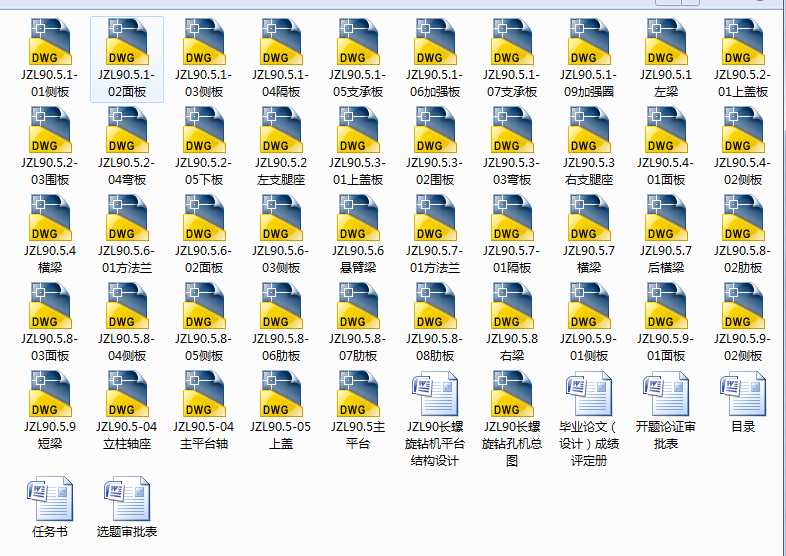The width and height of the screenshot is (786, 556).
Task: Click the JZL90长螺旋钻孔机总图 DWG icon
Action: tap(512, 394)
